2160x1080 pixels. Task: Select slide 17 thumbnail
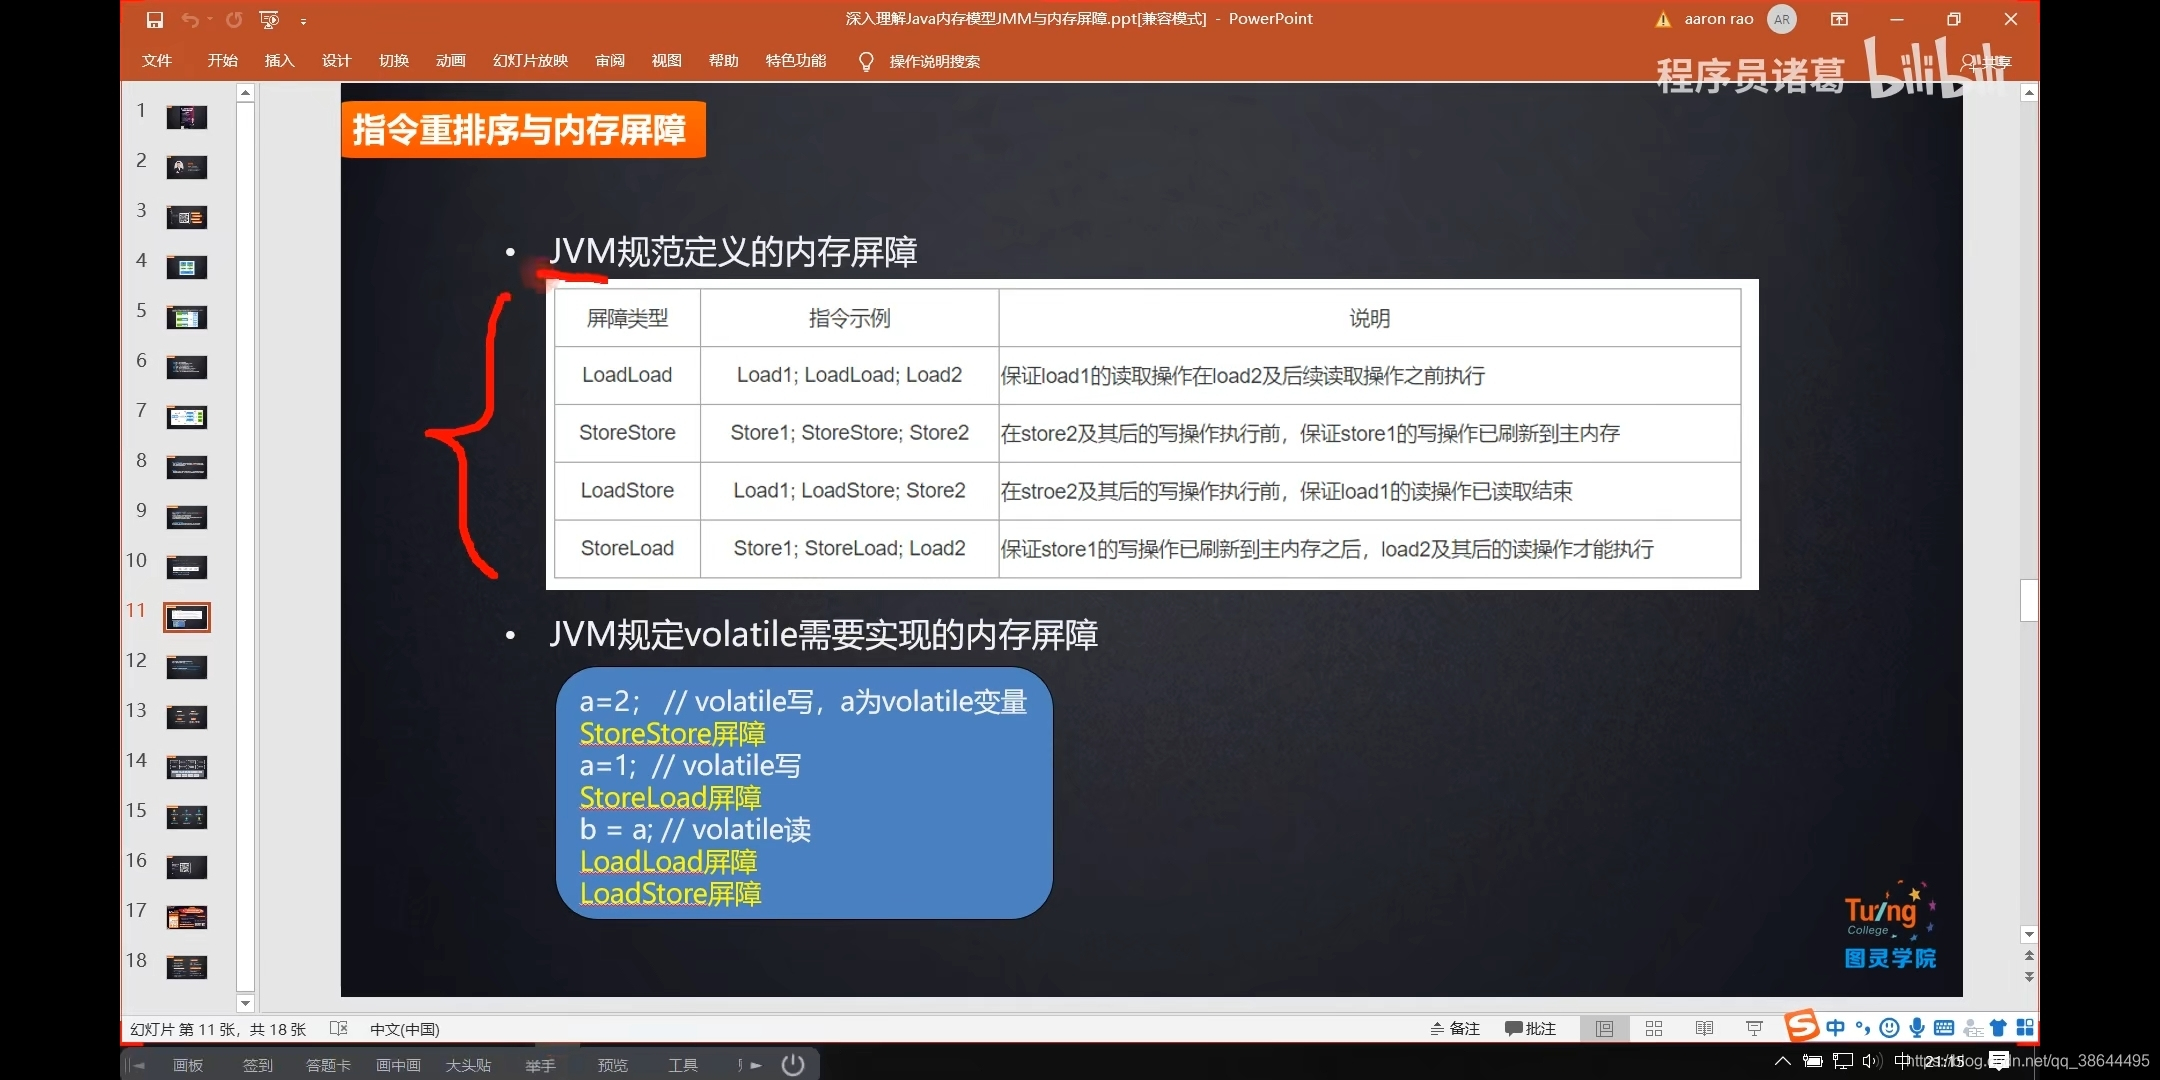click(187, 917)
